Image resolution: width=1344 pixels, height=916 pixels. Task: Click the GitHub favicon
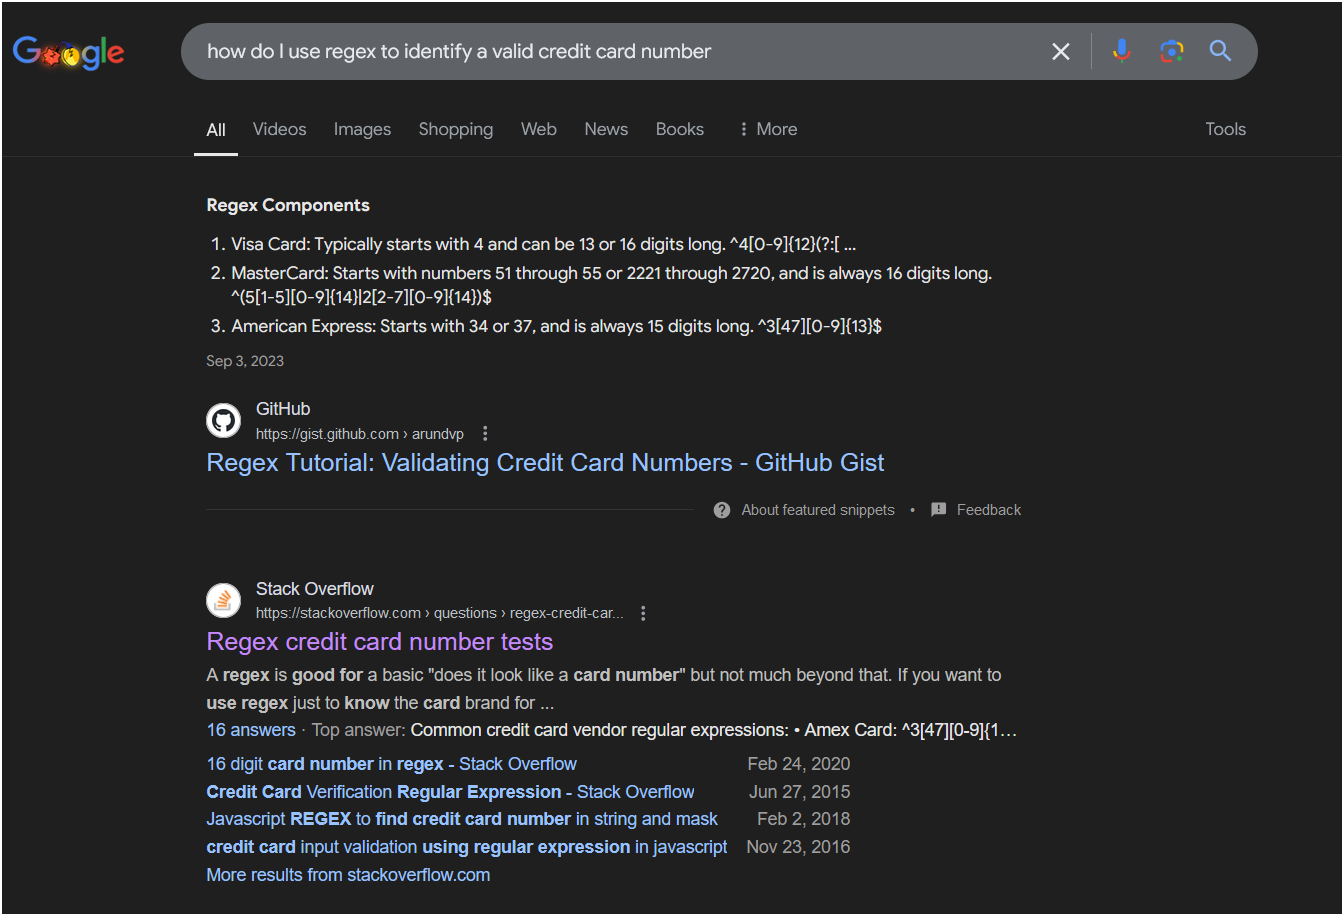click(x=224, y=420)
